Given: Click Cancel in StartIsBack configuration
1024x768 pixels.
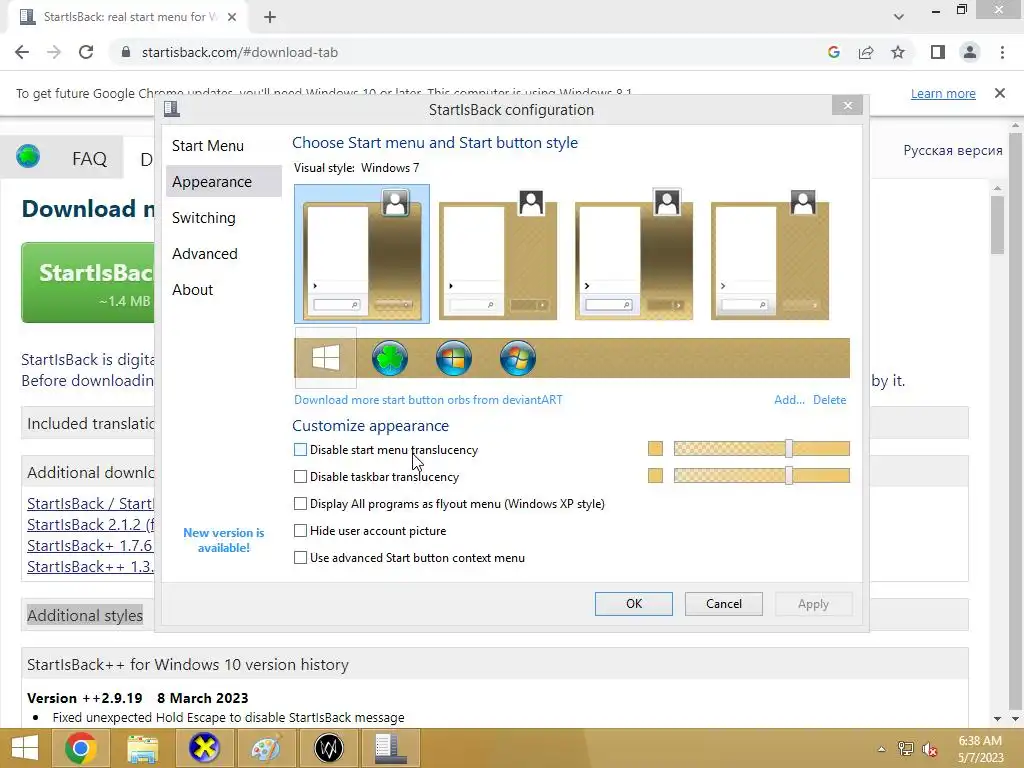Looking at the screenshot, I should click(724, 603).
